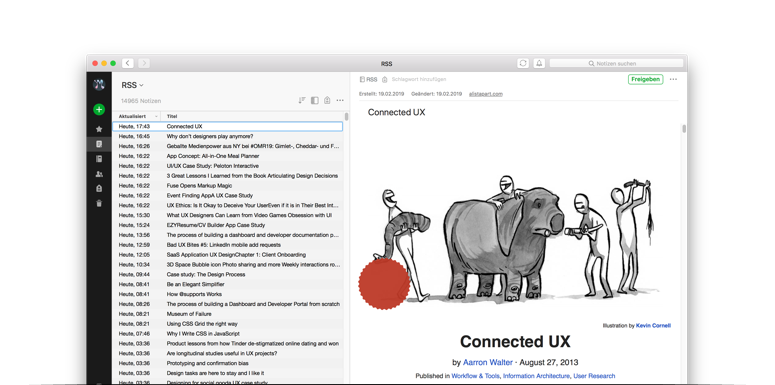Image resolution: width=775 pixels, height=385 pixels.
Task: Open User Research link
Action: tap(594, 376)
